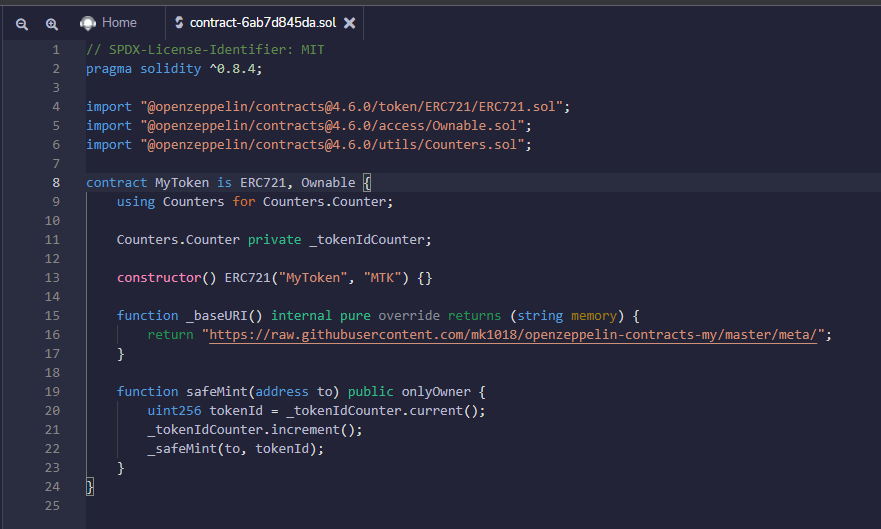The height and width of the screenshot is (529, 881).
Task: Click '_baseURI()' function name
Action: (x=224, y=316)
